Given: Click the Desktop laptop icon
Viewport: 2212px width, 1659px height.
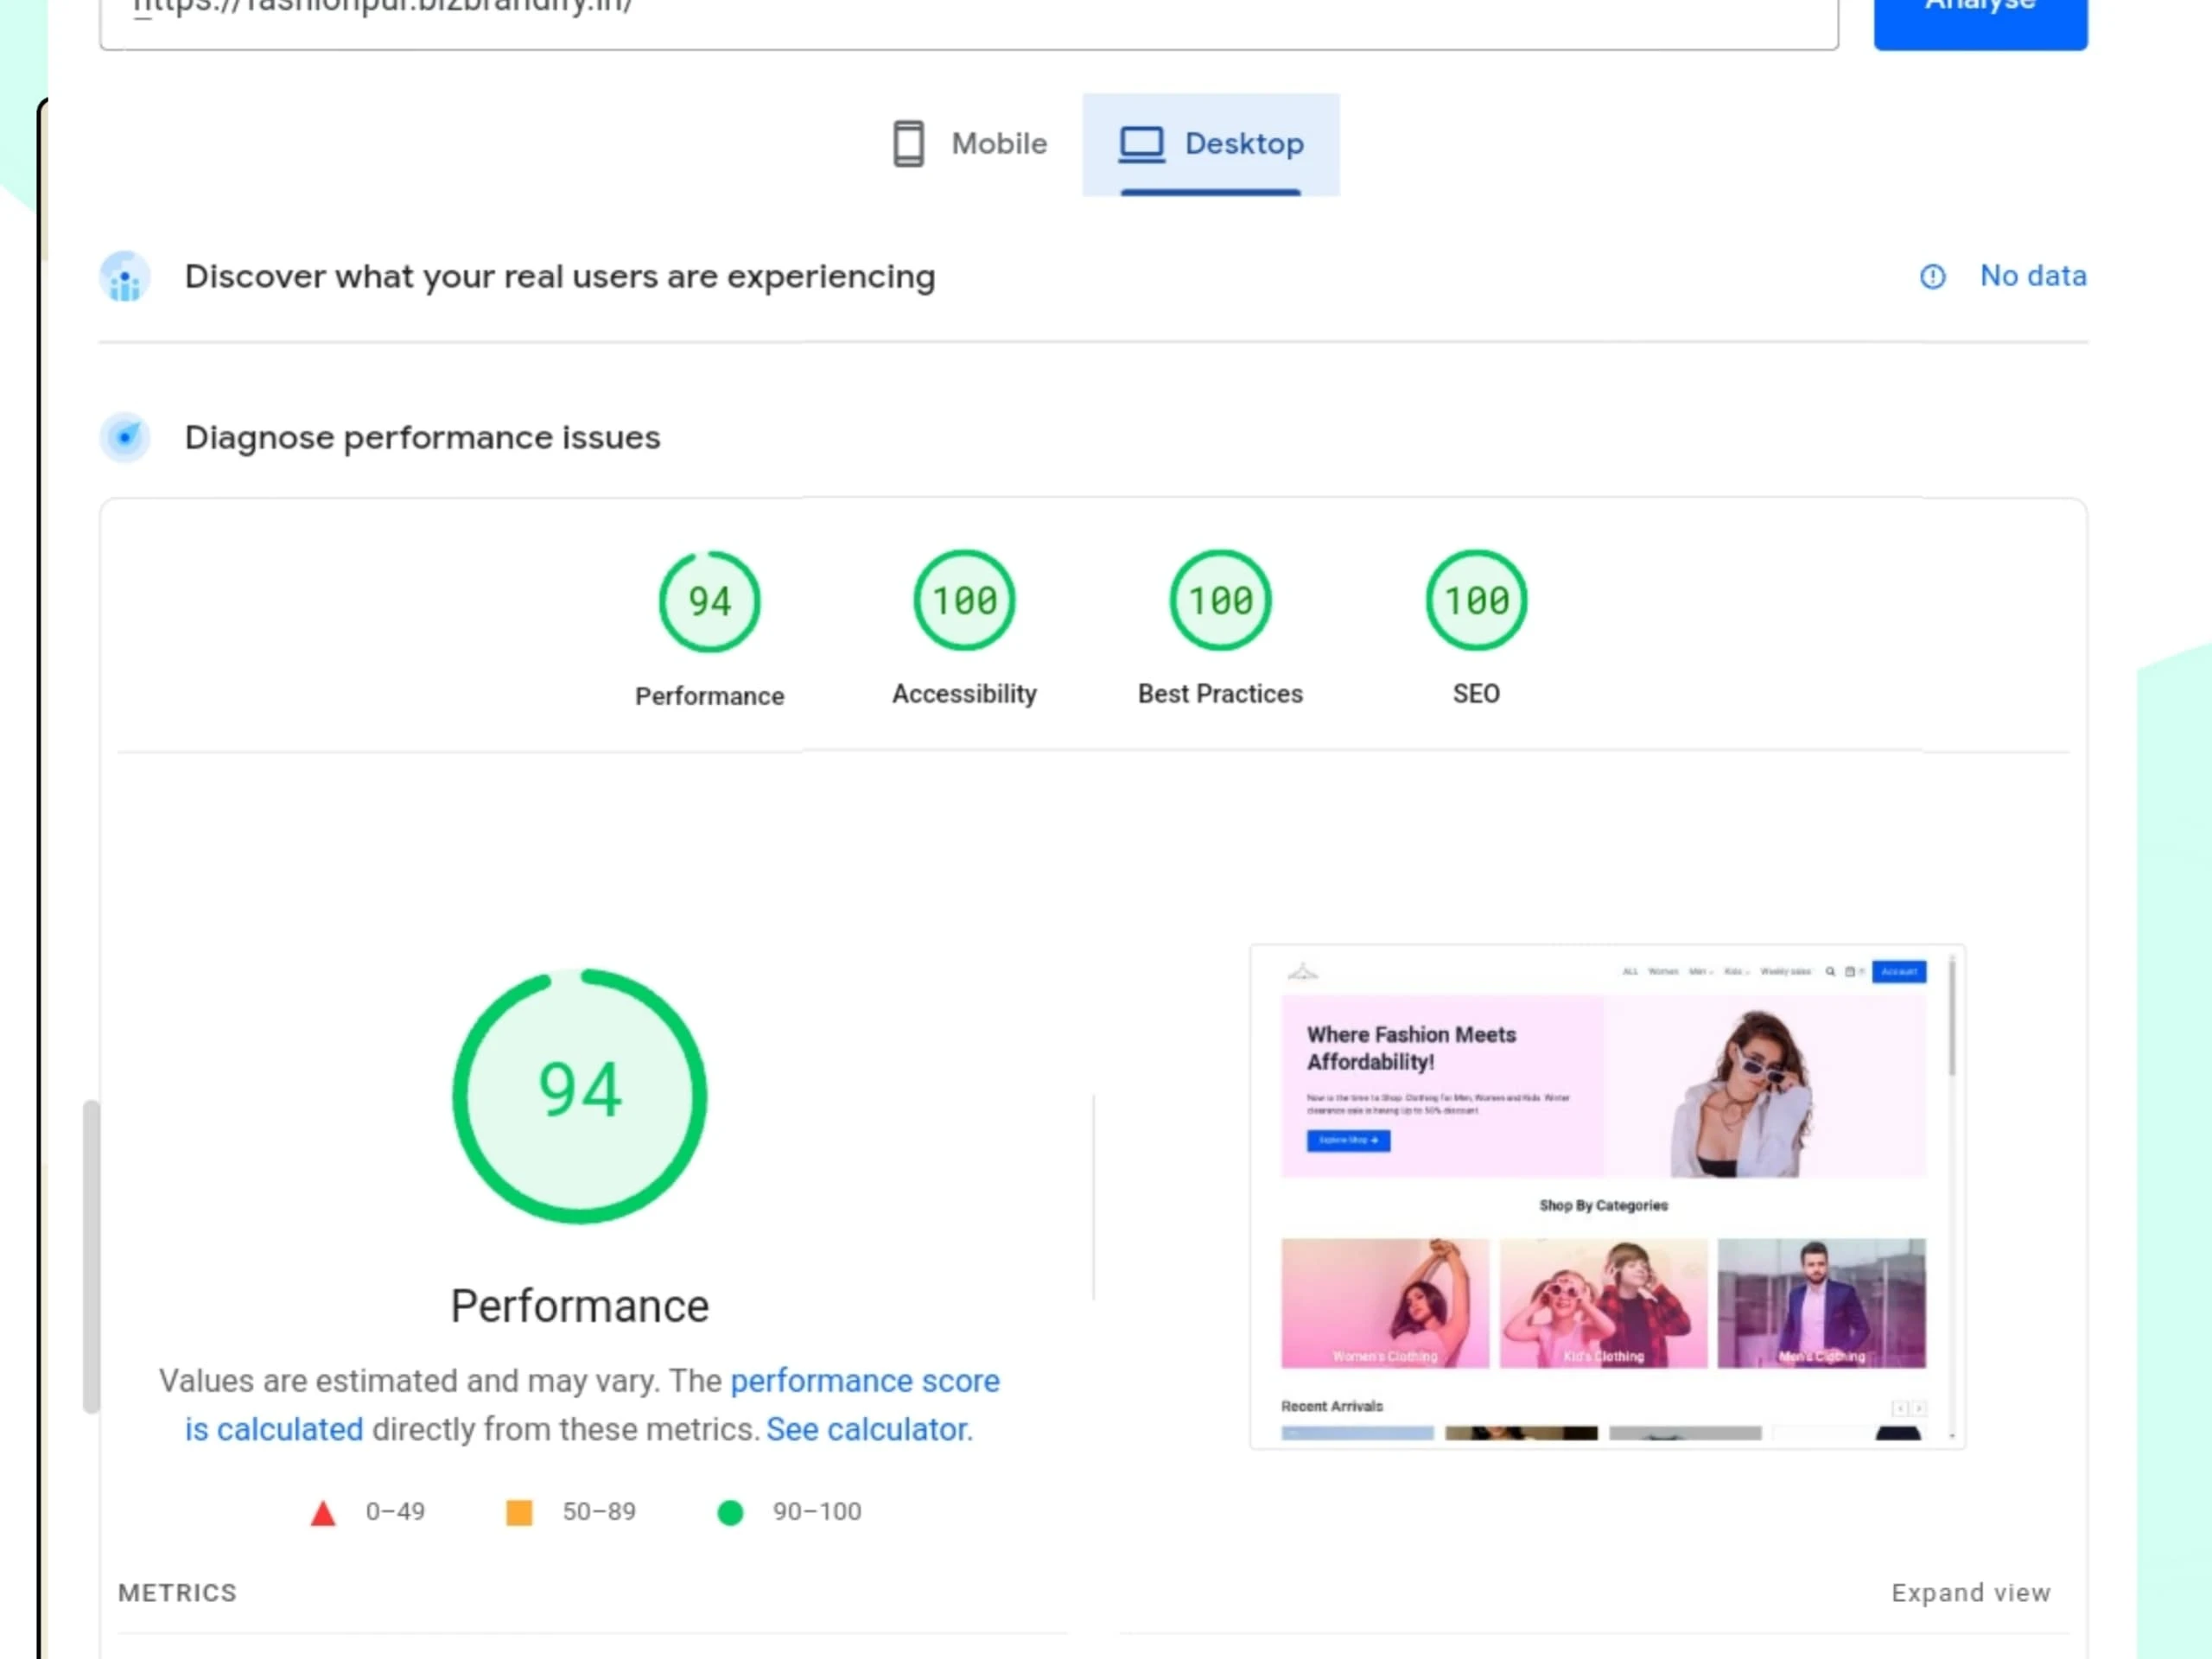Looking at the screenshot, I should pos(1141,143).
